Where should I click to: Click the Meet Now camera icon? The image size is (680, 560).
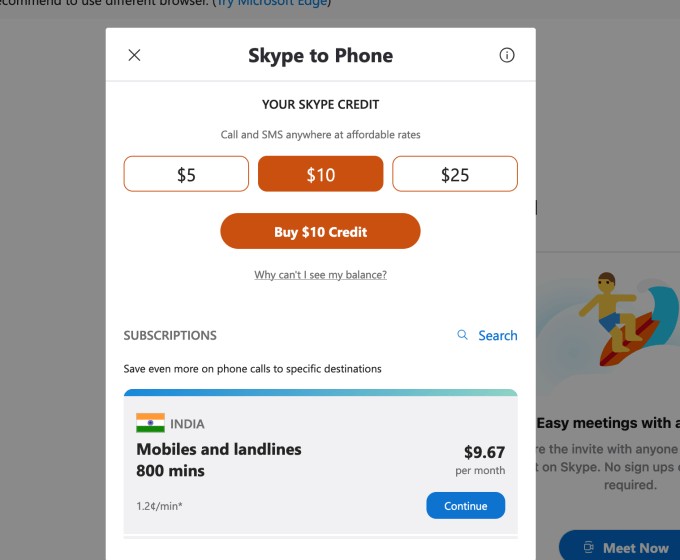click(587, 548)
